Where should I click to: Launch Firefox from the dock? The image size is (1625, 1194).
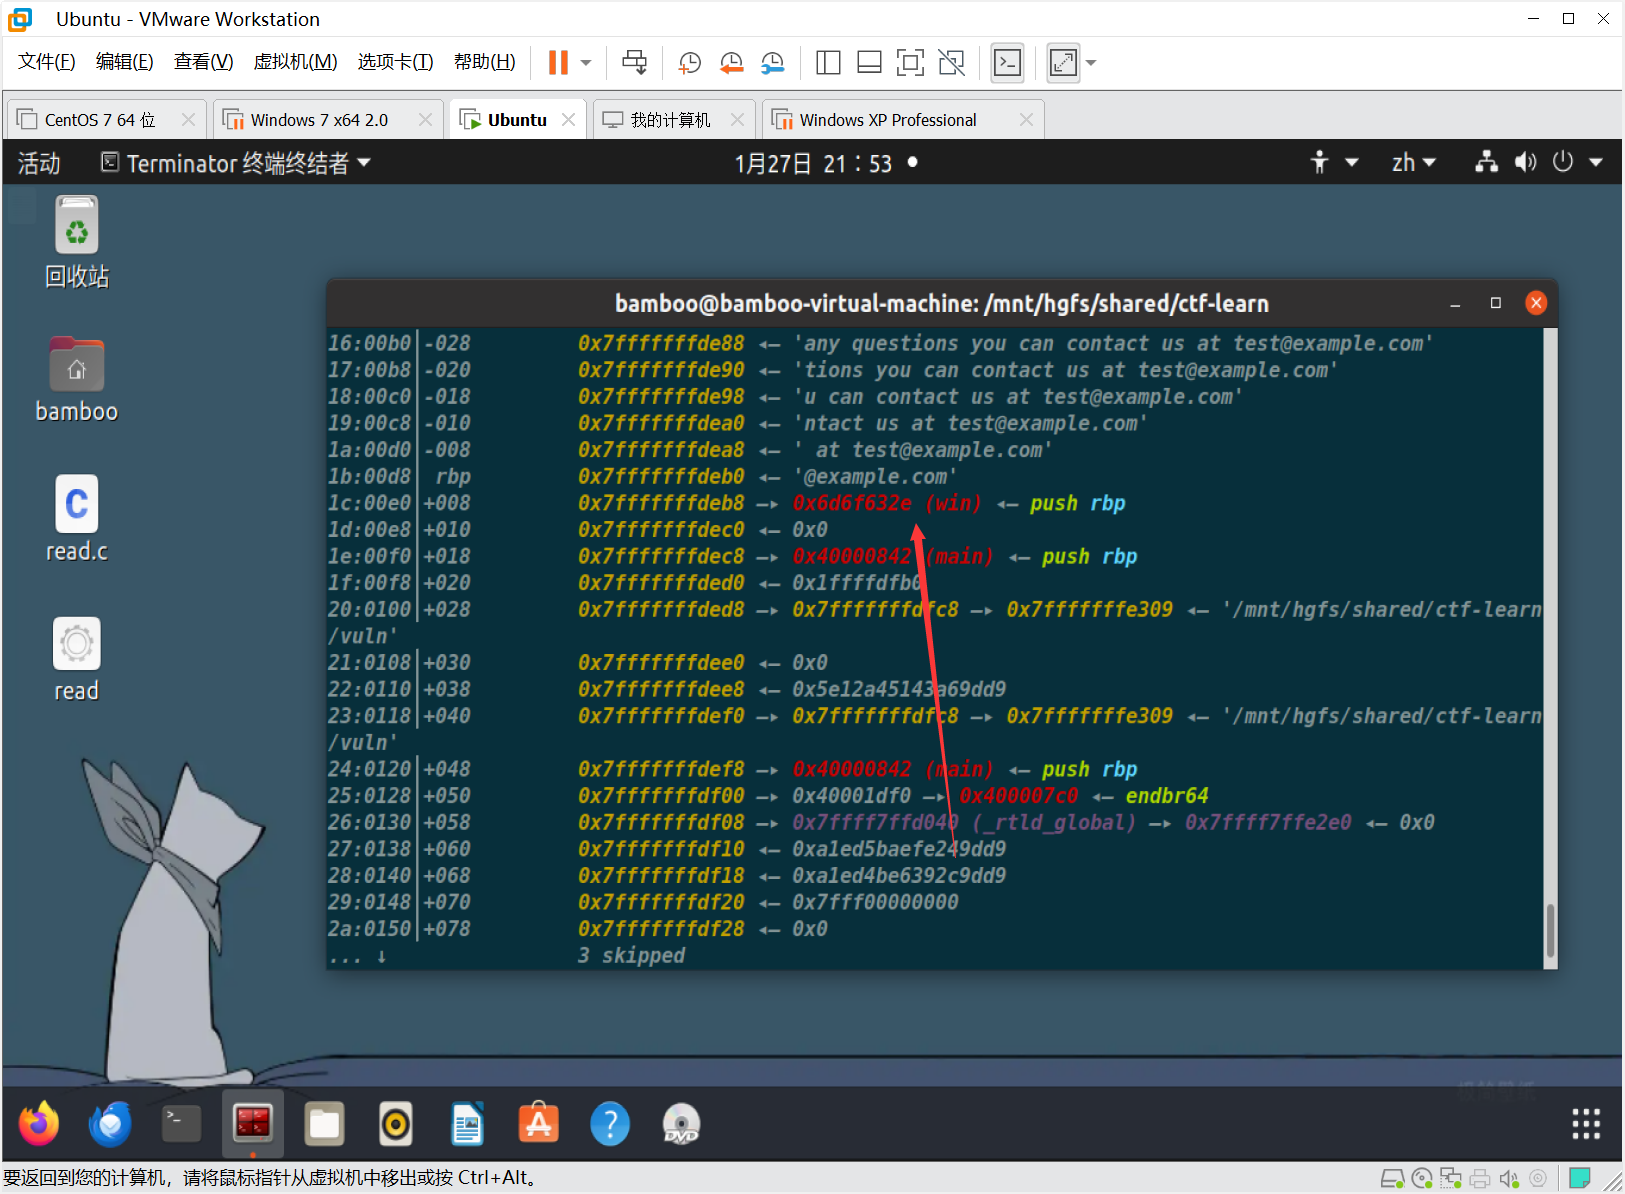[39, 1124]
